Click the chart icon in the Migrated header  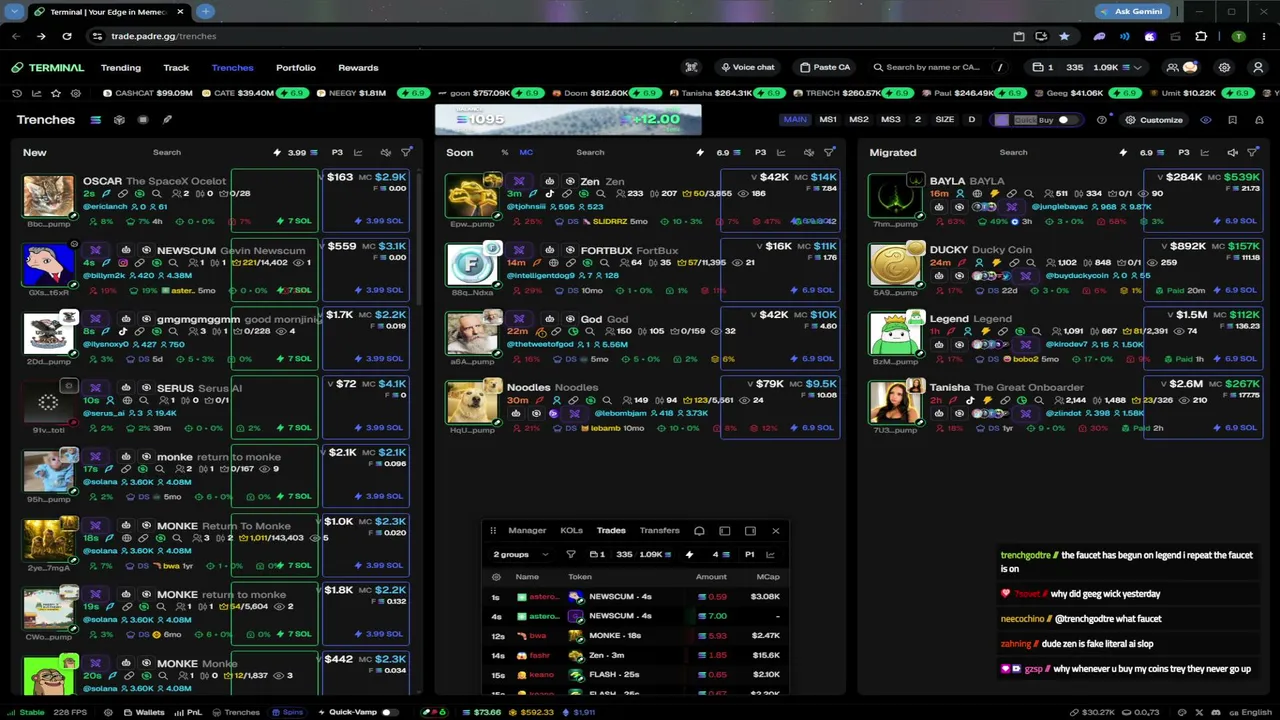click(x=1205, y=153)
